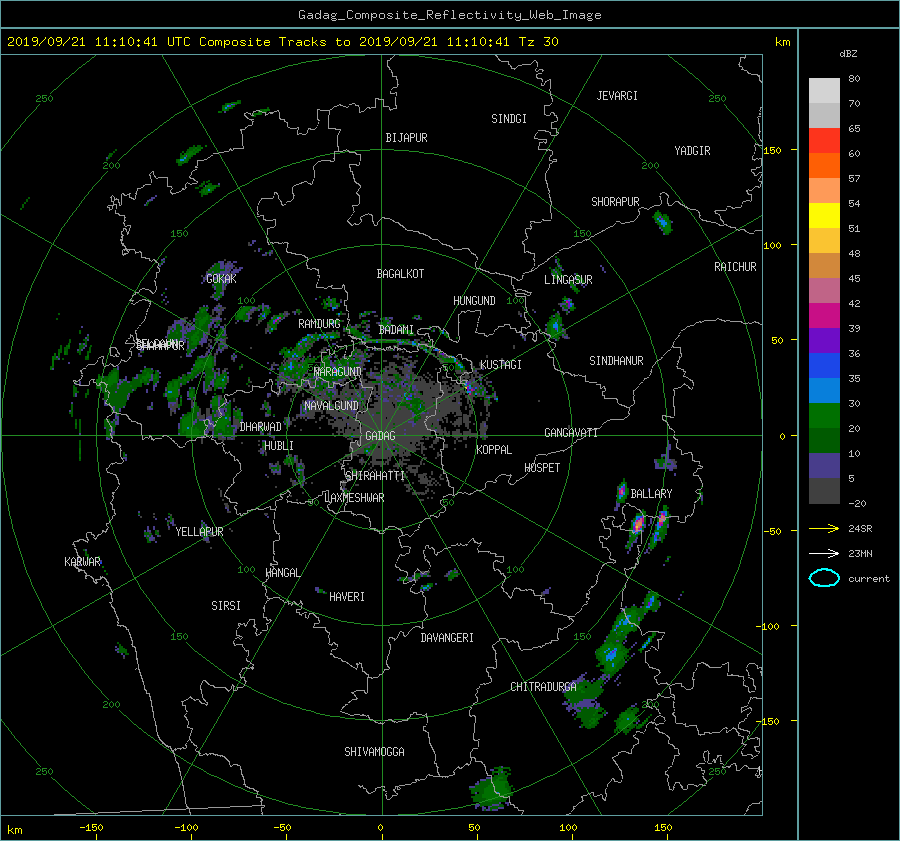Click the CHITRADURGA city label
Screen dimensions: 900x841
(x=543, y=687)
